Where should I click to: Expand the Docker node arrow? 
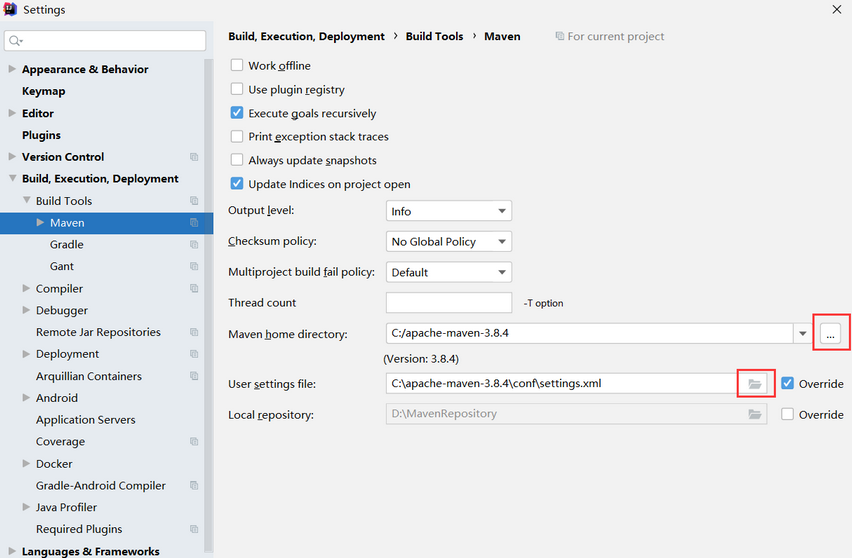(x=26, y=463)
